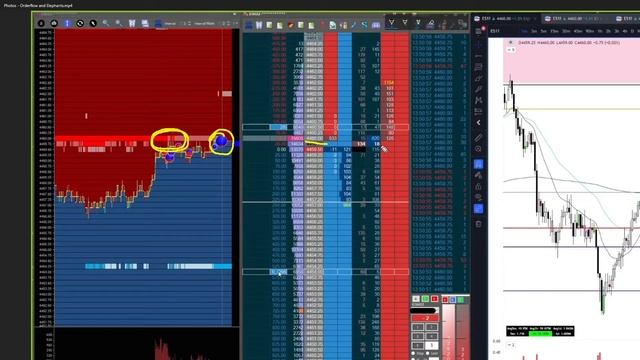The image size is (640, 360).
Task: Open the TradingView hamburger menu with red badge
Action: coord(479,31)
